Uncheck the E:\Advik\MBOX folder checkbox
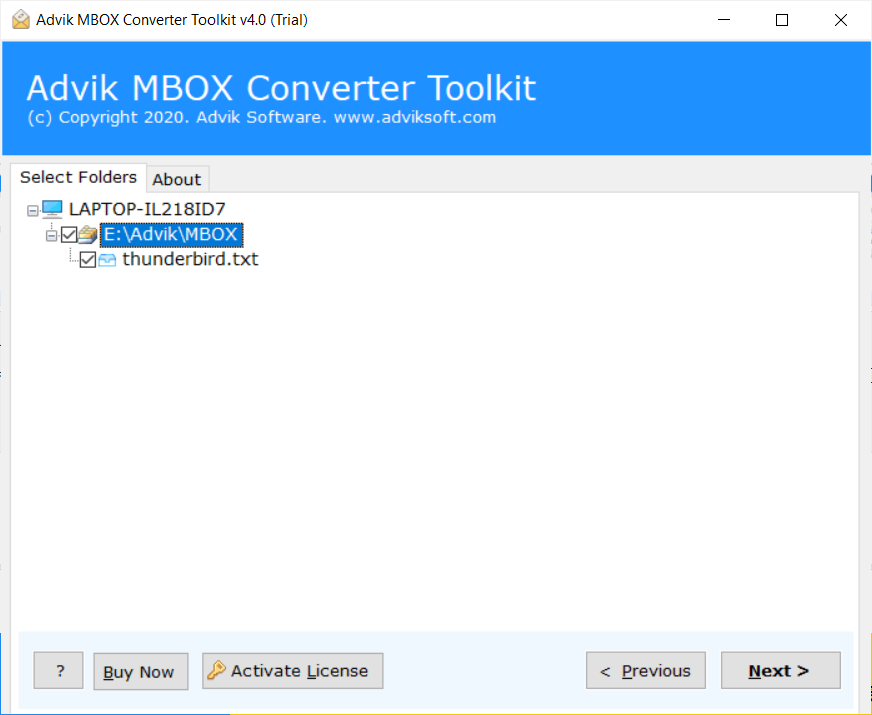 pyautogui.click(x=68, y=234)
